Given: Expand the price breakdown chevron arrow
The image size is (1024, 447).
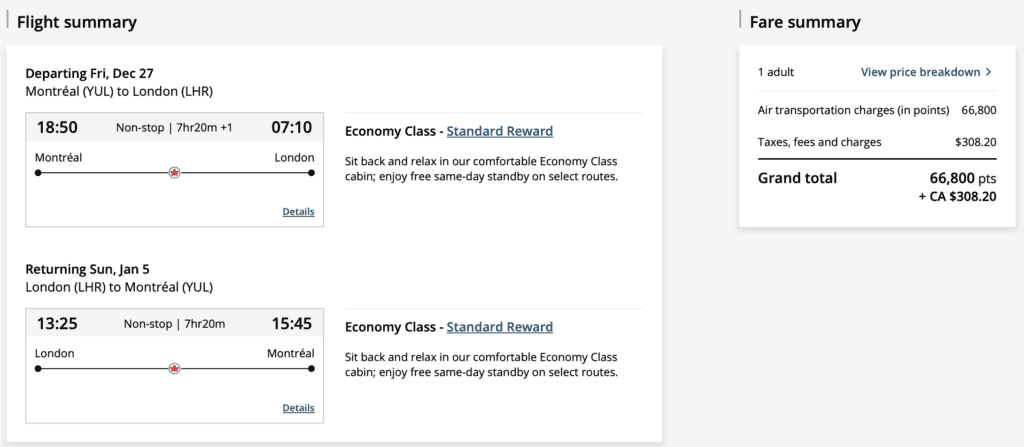Looking at the screenshot, I should point(989,72).
